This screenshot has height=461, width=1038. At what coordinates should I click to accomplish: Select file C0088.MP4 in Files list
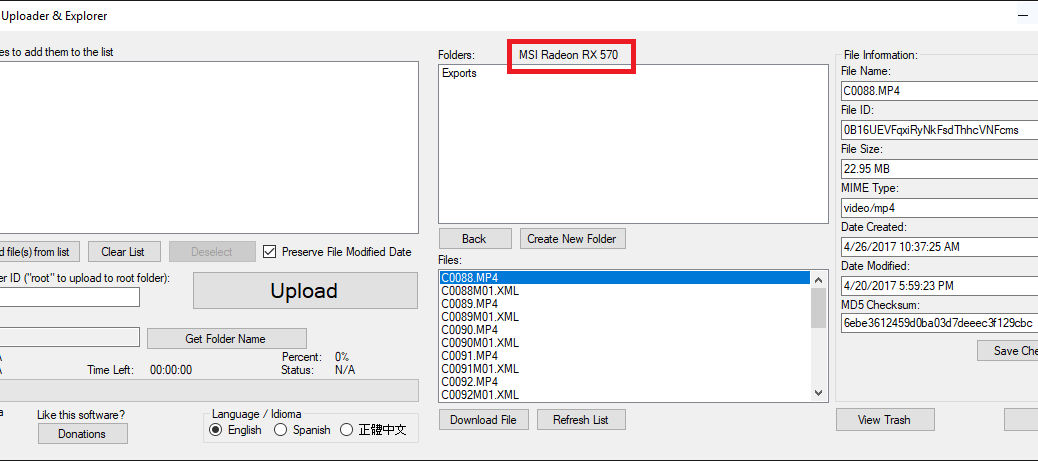coord(624,278)
